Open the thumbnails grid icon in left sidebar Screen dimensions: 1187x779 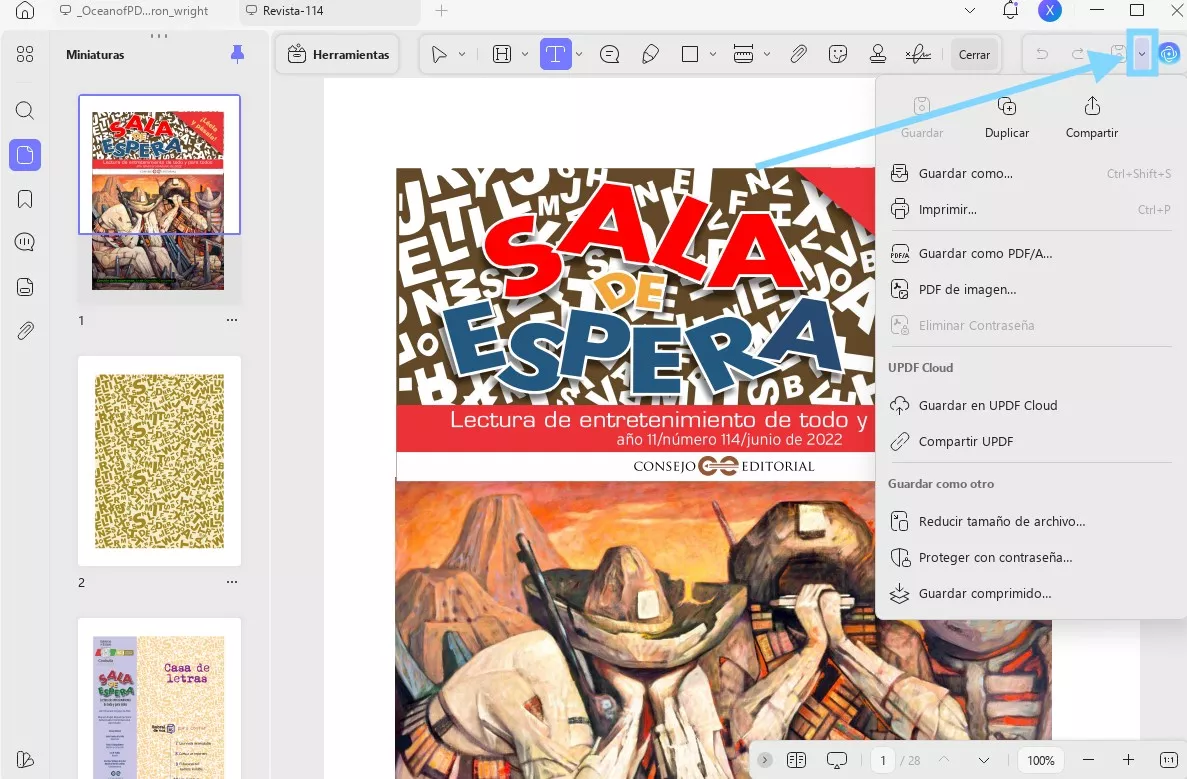tap(25, 54)
